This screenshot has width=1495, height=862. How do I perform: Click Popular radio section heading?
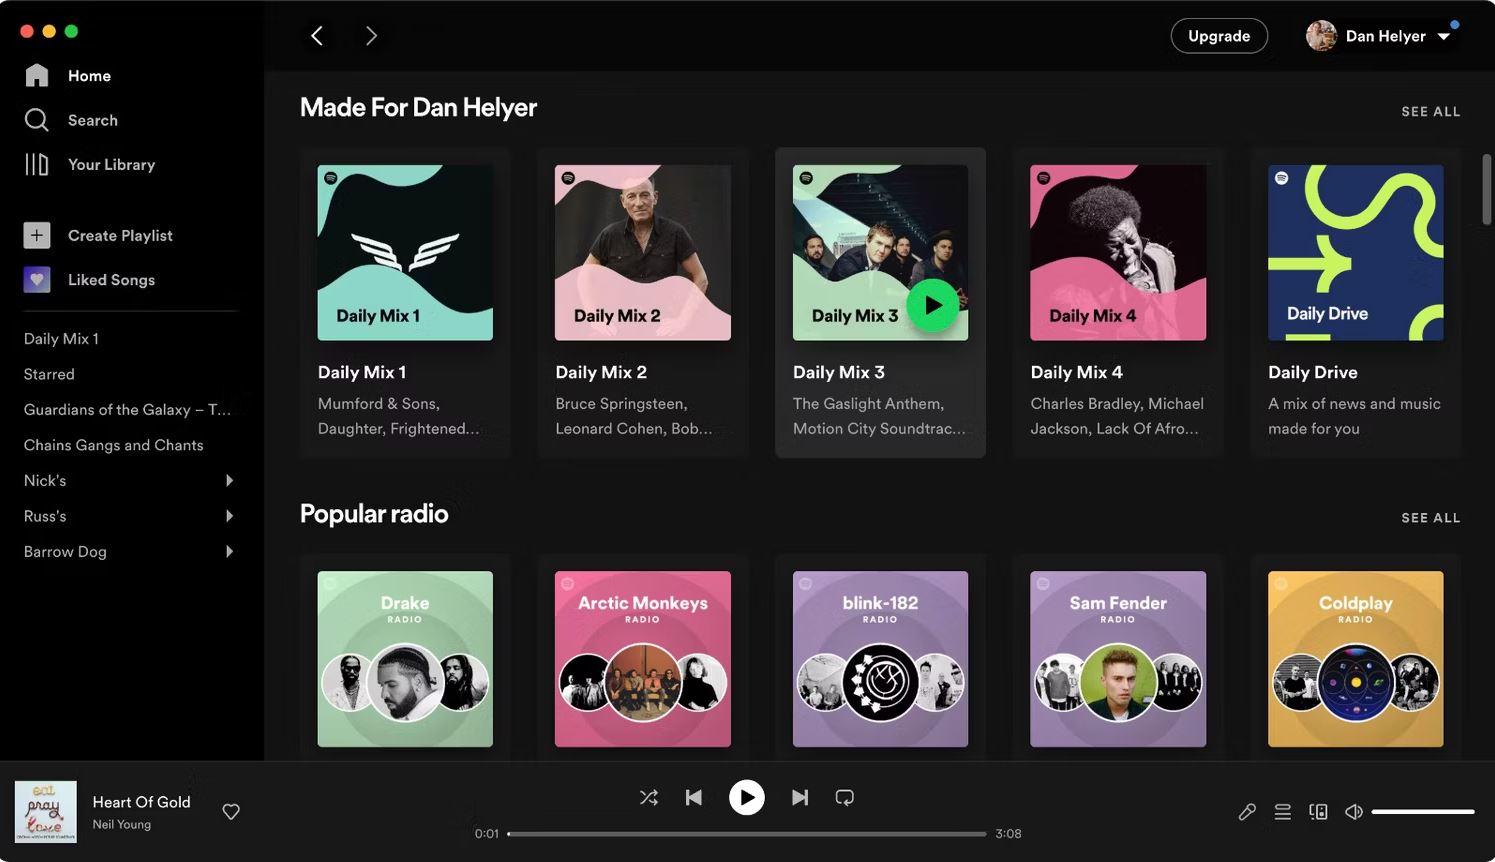[374, 514]
